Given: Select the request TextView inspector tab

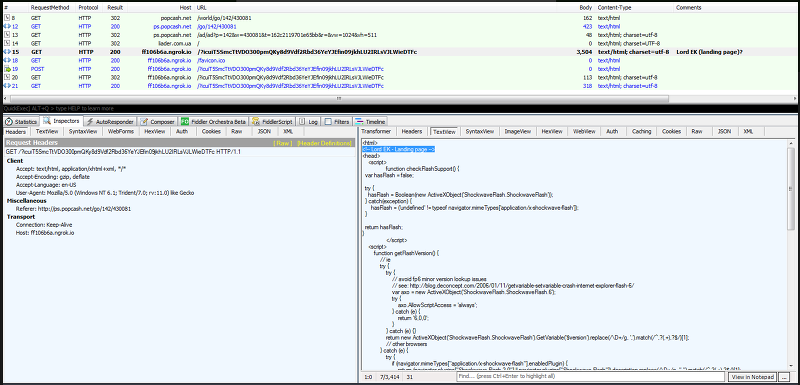Looking at the screenshot, I should [47, 132].
